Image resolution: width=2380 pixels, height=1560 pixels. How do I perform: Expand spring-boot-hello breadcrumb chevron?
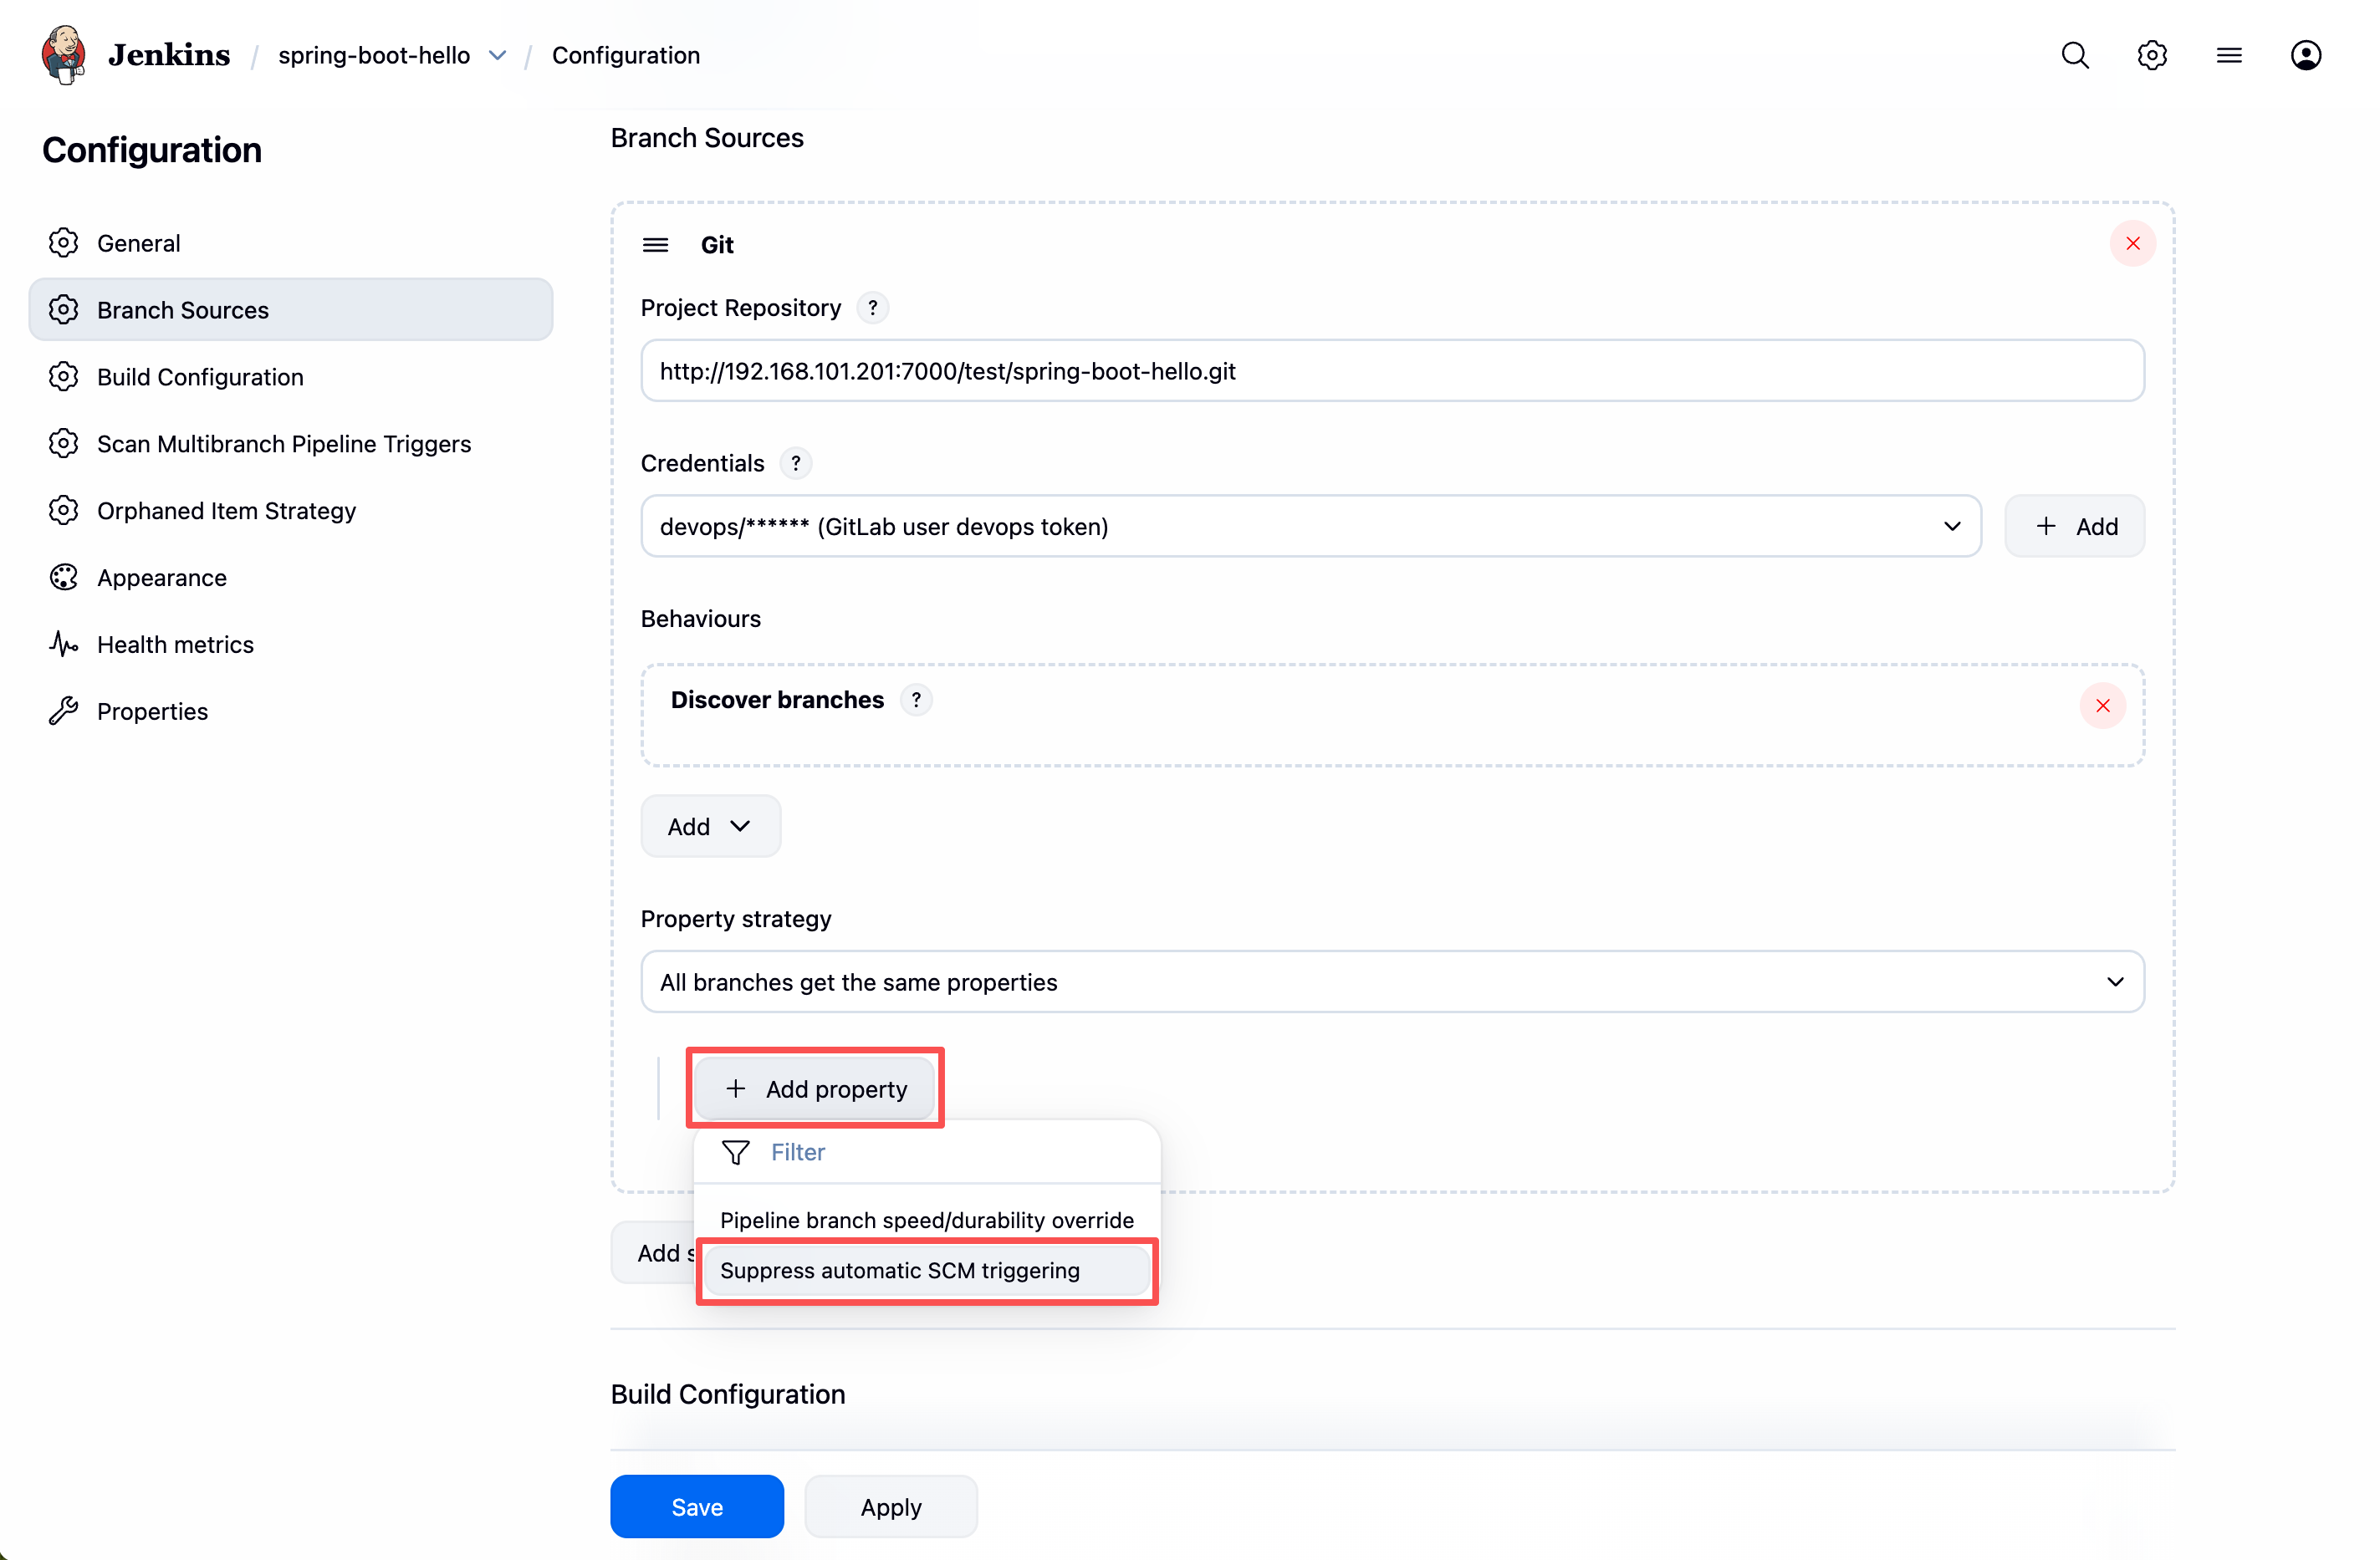[x=498, y=56]
